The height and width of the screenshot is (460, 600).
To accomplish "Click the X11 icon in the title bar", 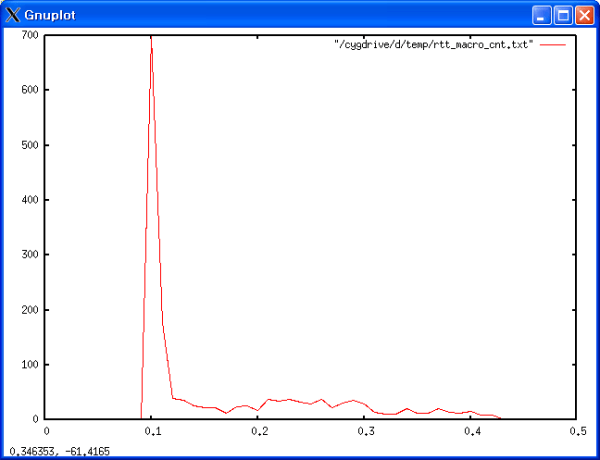I will click(x=13, y=15).
